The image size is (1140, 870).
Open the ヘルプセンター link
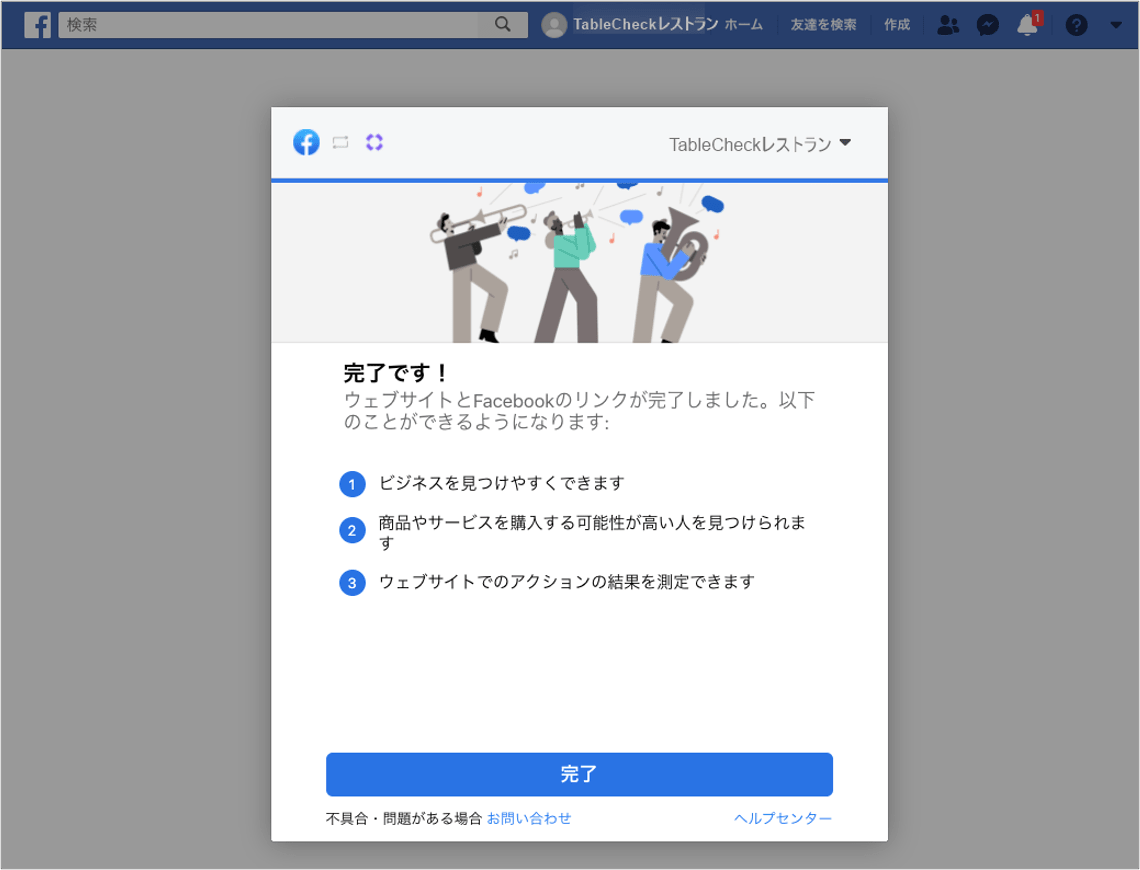(x=782, y=818)
